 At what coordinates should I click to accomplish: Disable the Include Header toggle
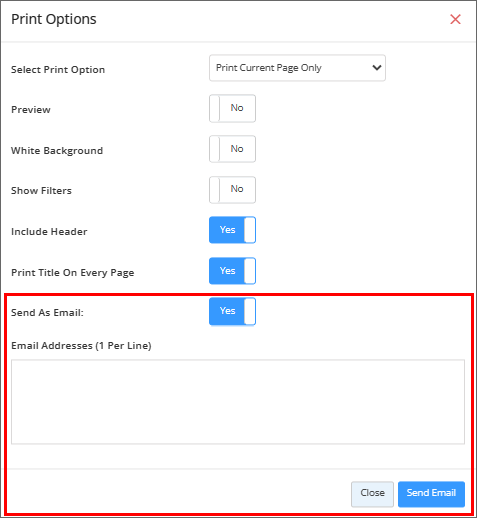(232, 230)
